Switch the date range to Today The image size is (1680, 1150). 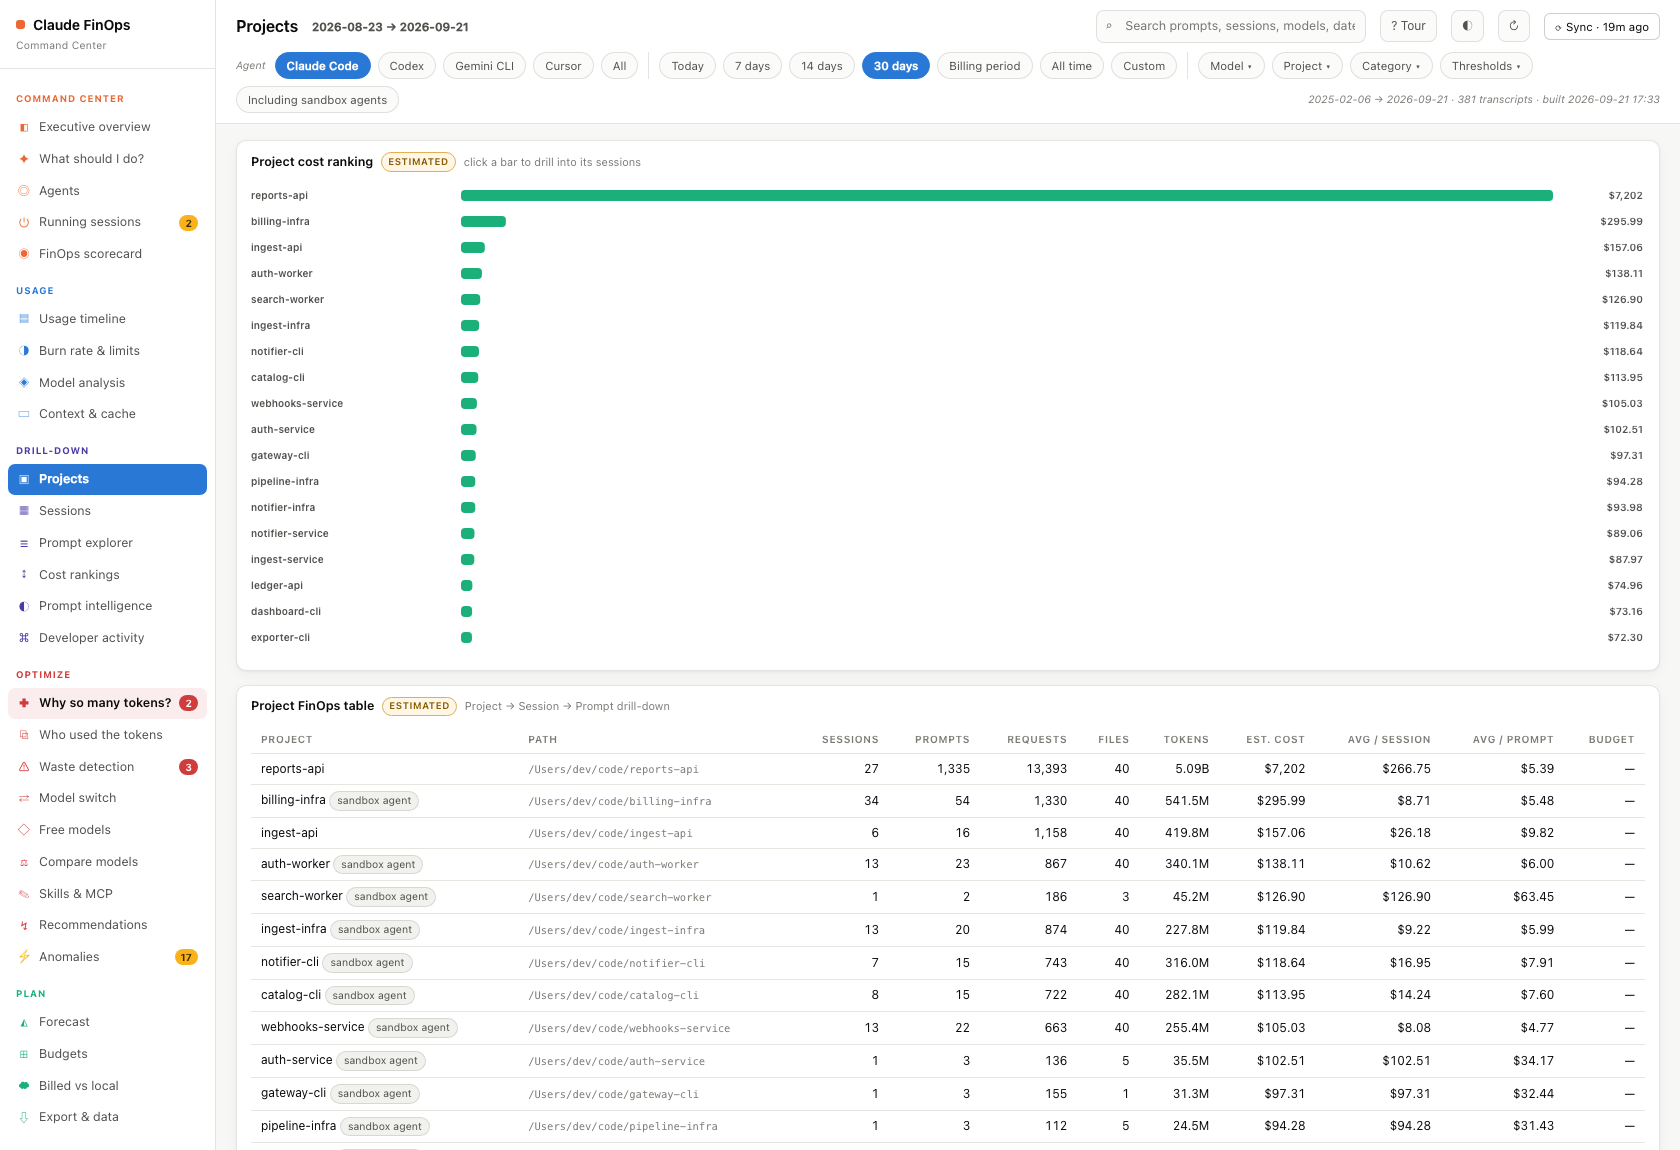click(688, 66)
